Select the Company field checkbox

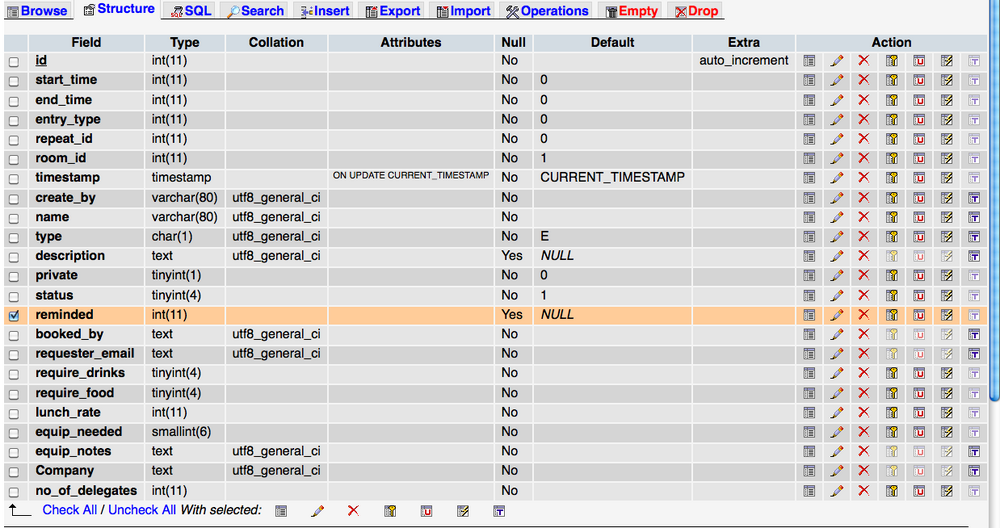tap(14, 472)
